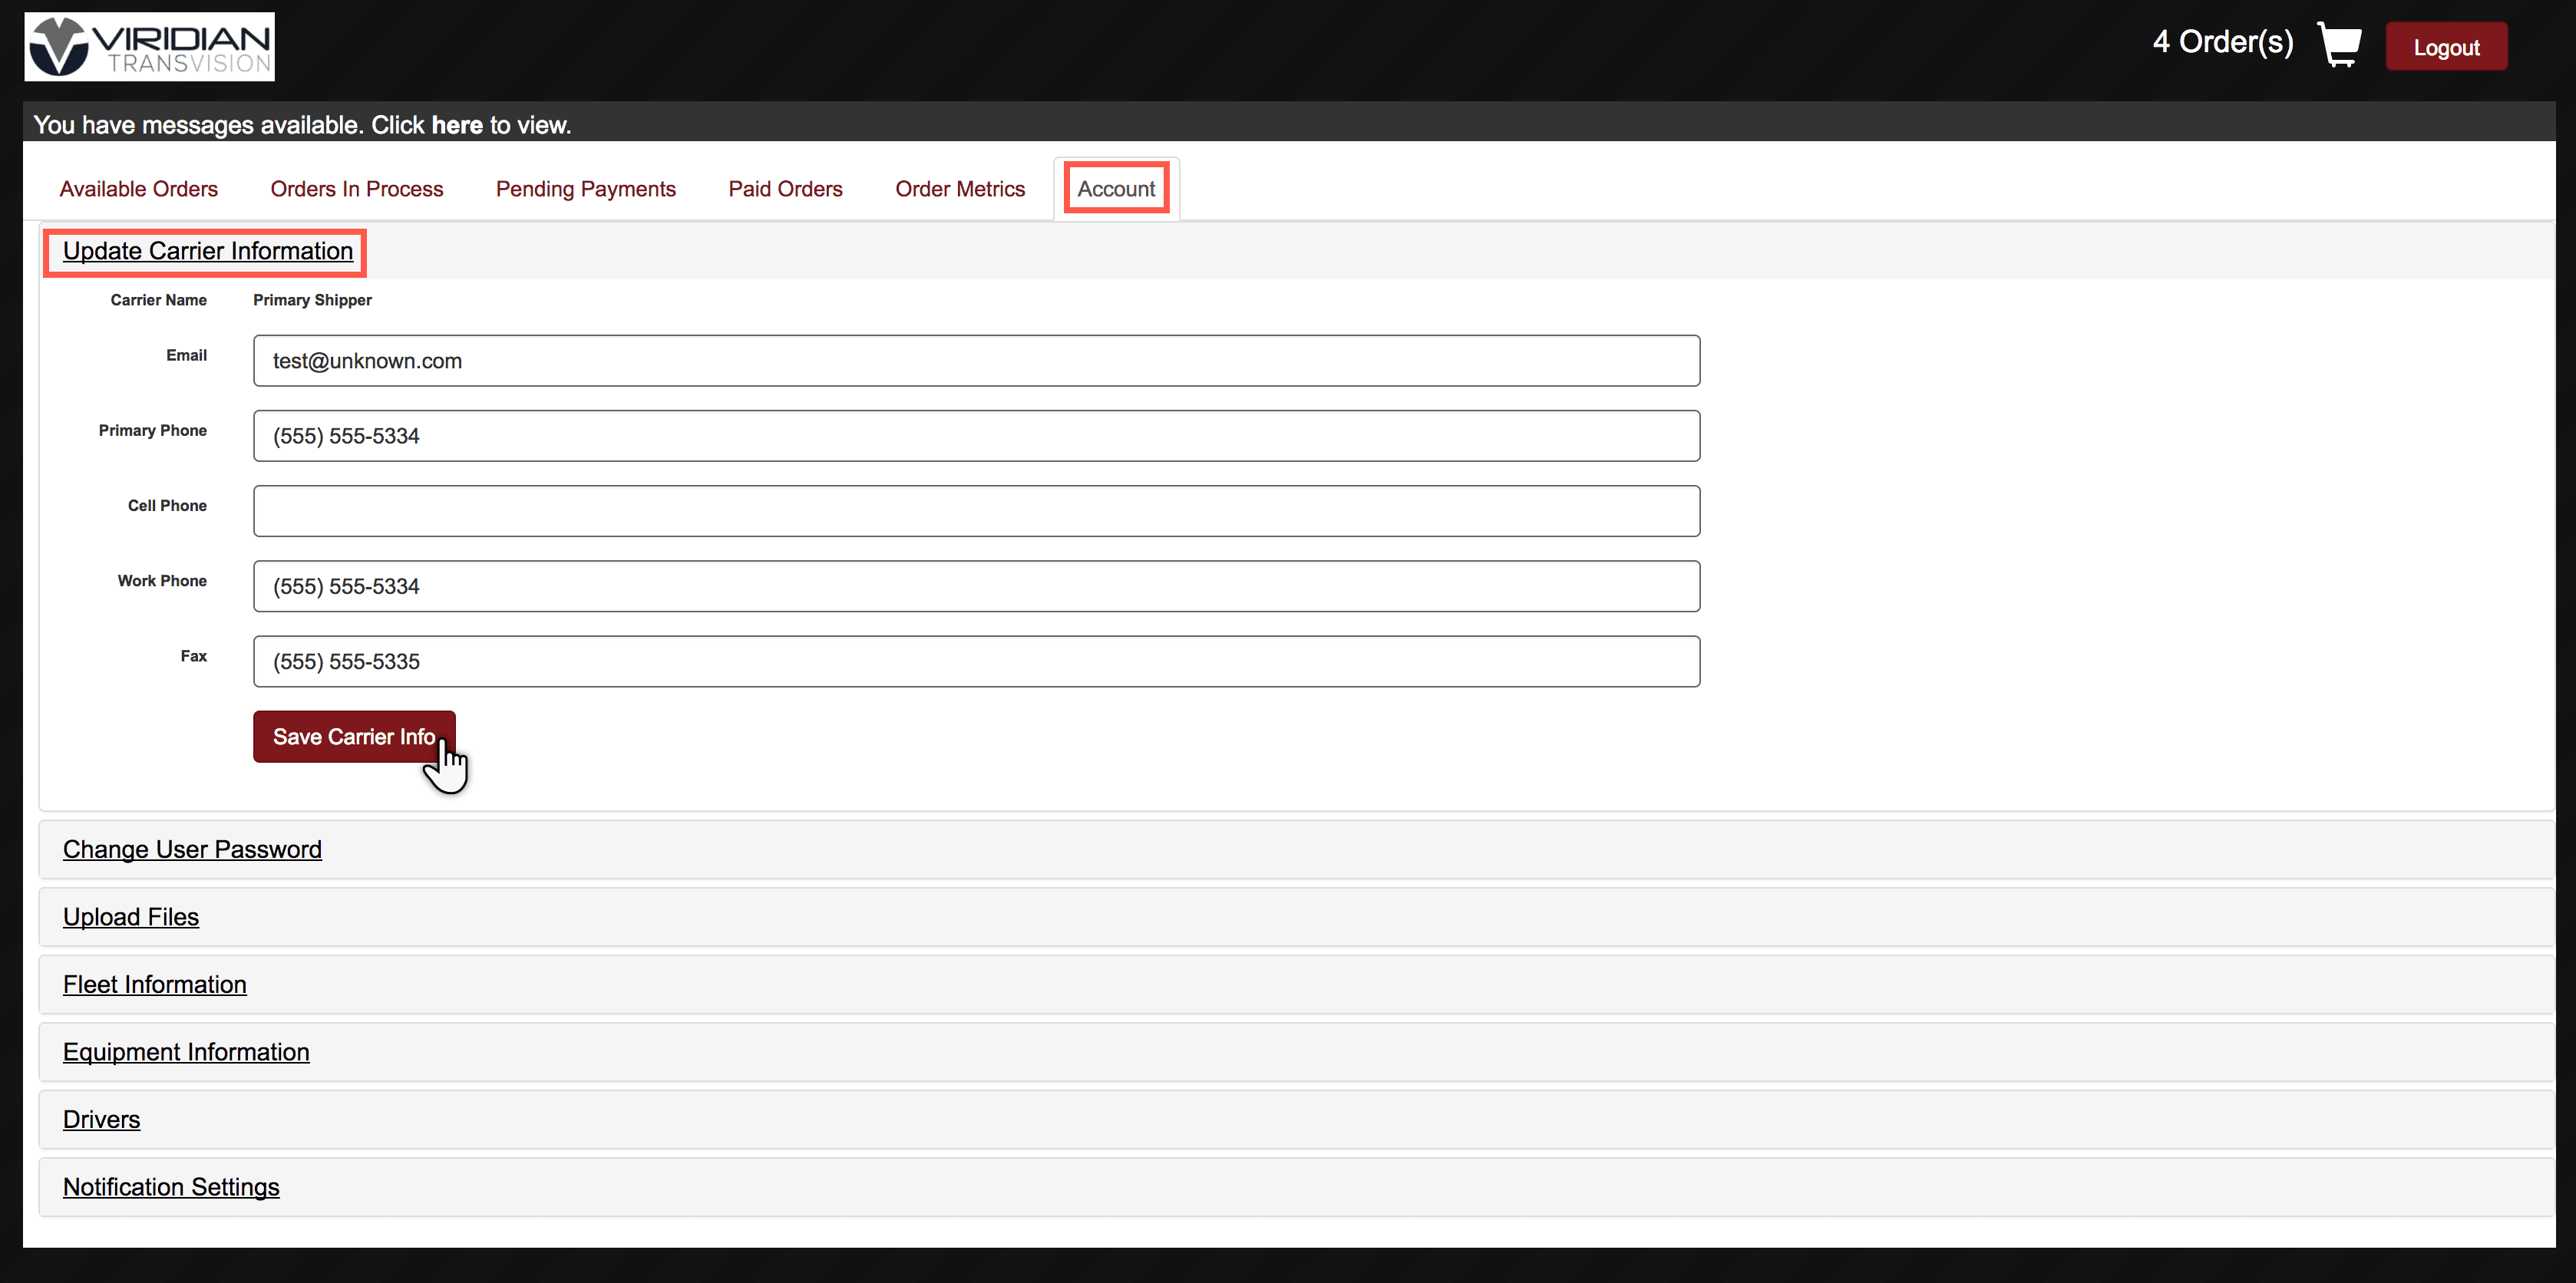Select the Account tab
This screenshot has height=1283, width=2576.
[x=1116, y=189]
